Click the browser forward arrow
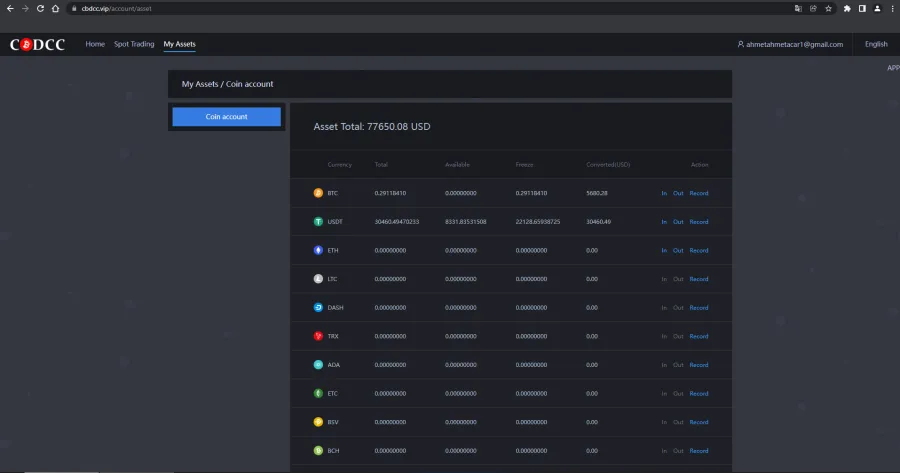The image size is (900, 473). click(x=25, y=9)
